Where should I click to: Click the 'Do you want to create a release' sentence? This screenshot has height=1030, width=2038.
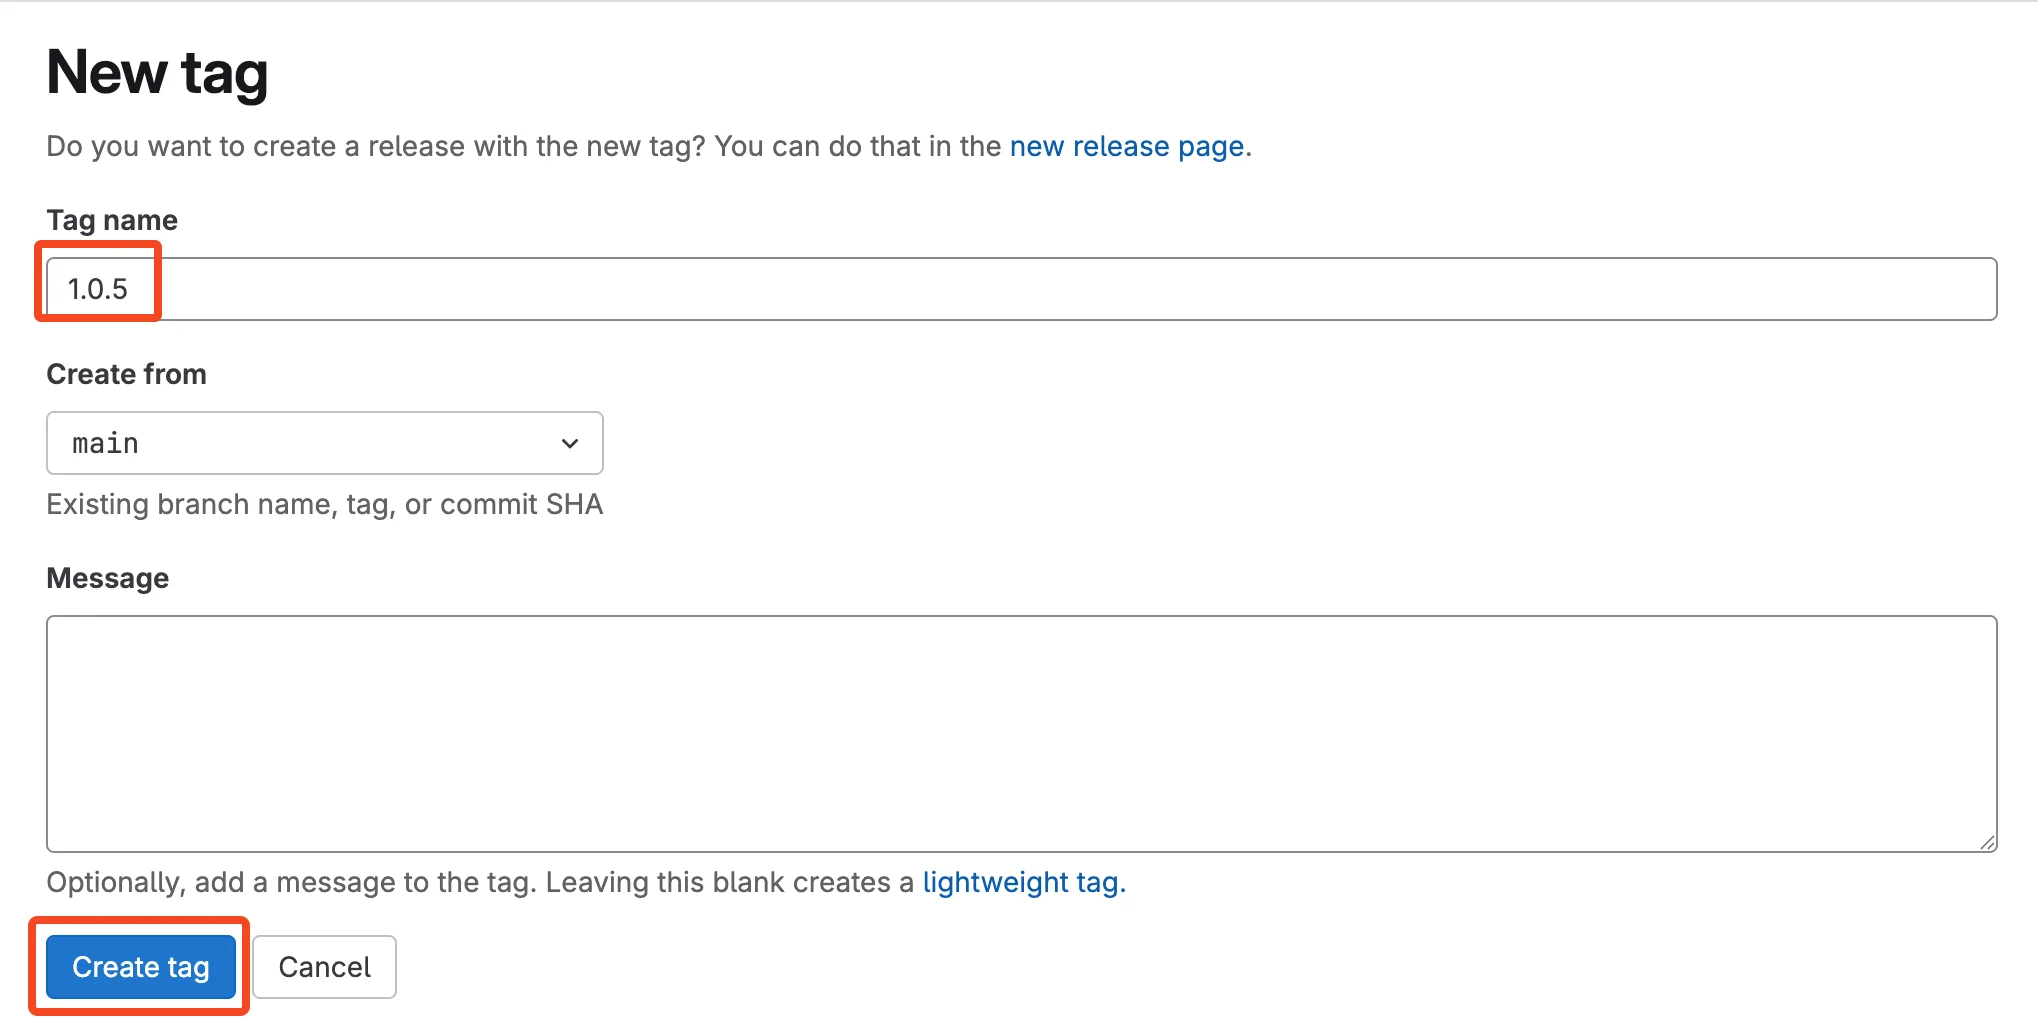520,146
